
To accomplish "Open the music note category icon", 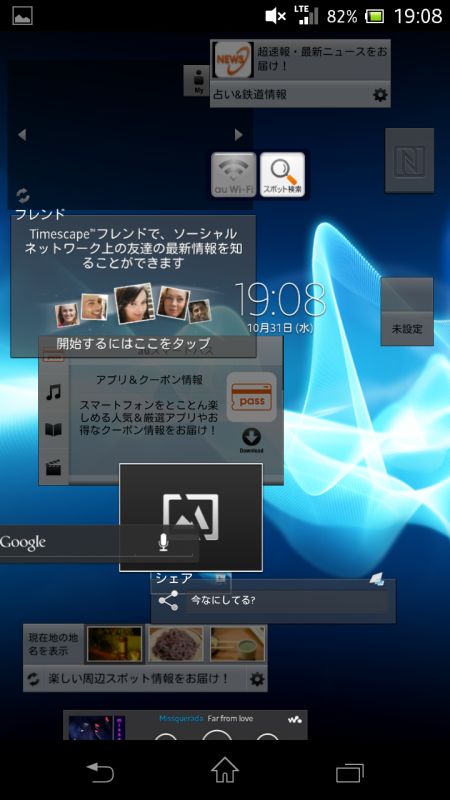I will coord(53,392).
